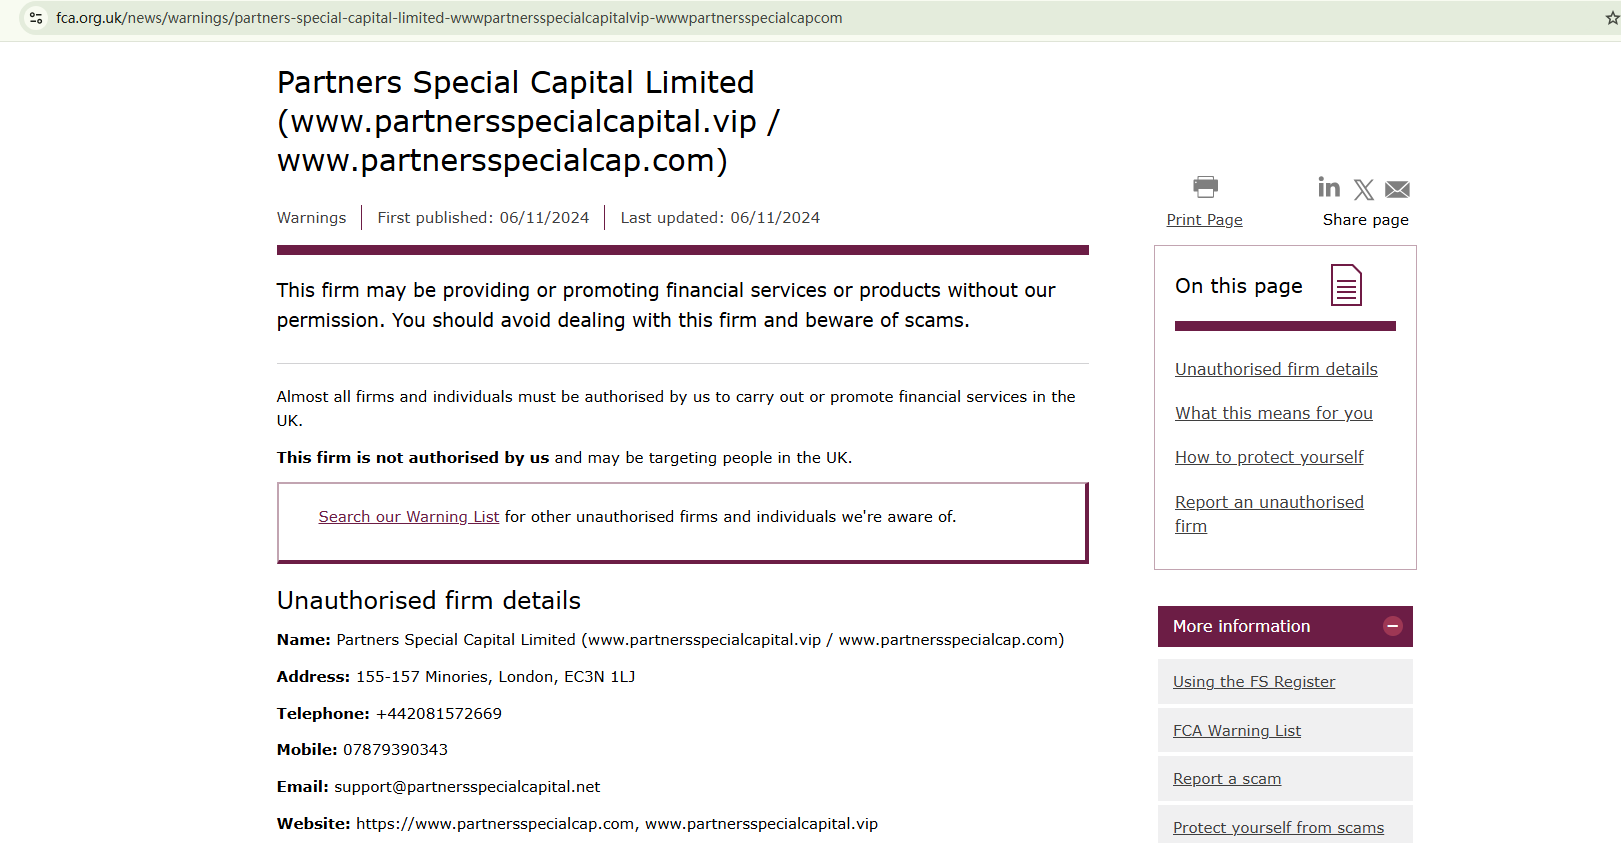Click the site information icon in address bar

(36, 18)
